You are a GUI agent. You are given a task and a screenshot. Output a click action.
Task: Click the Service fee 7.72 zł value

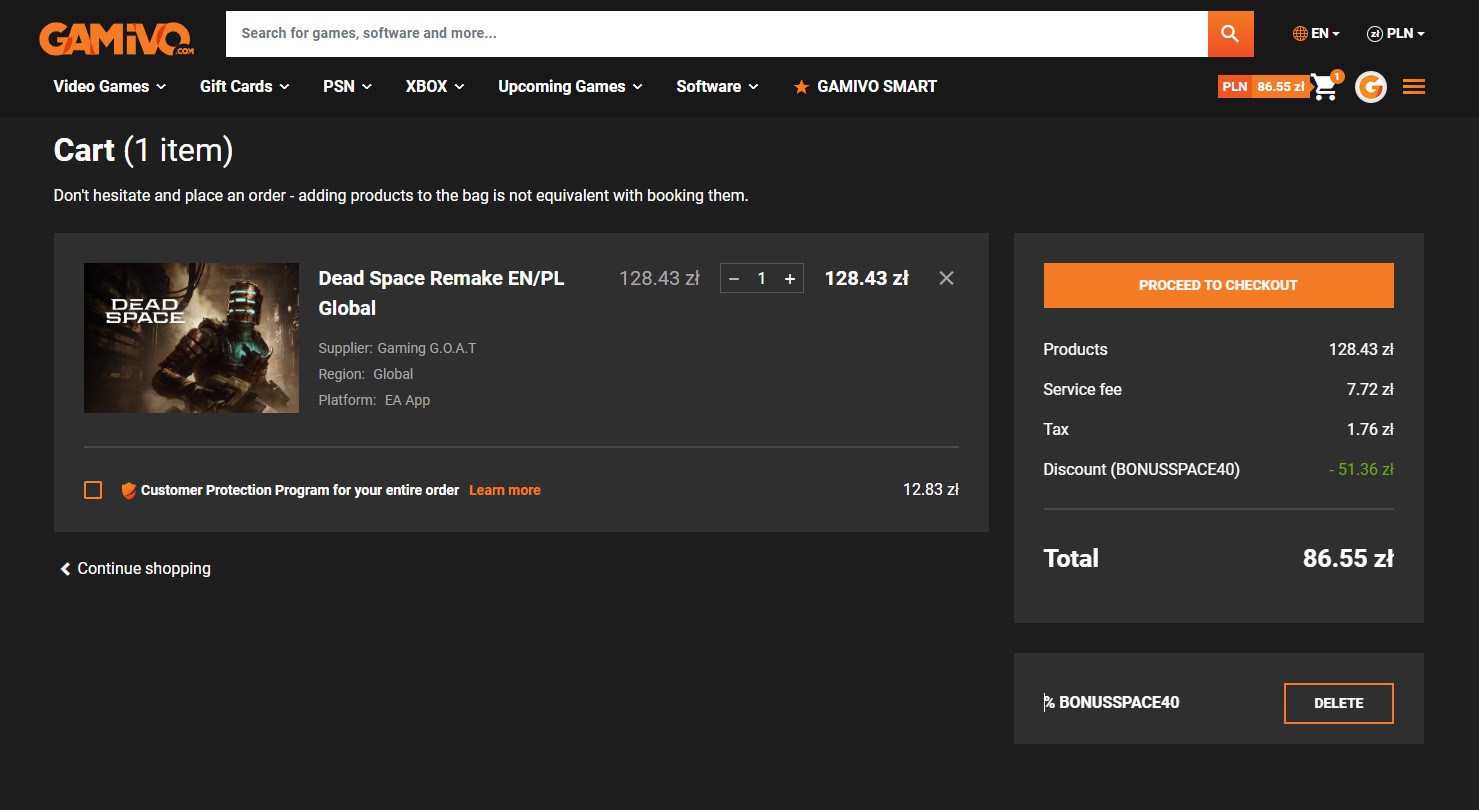tap(1370, 389)
